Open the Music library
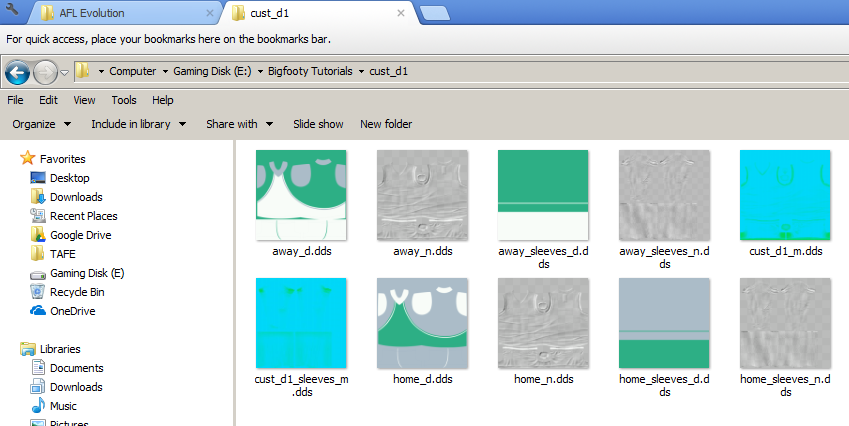Screen dimensions: 849x426 click(65, 406)
